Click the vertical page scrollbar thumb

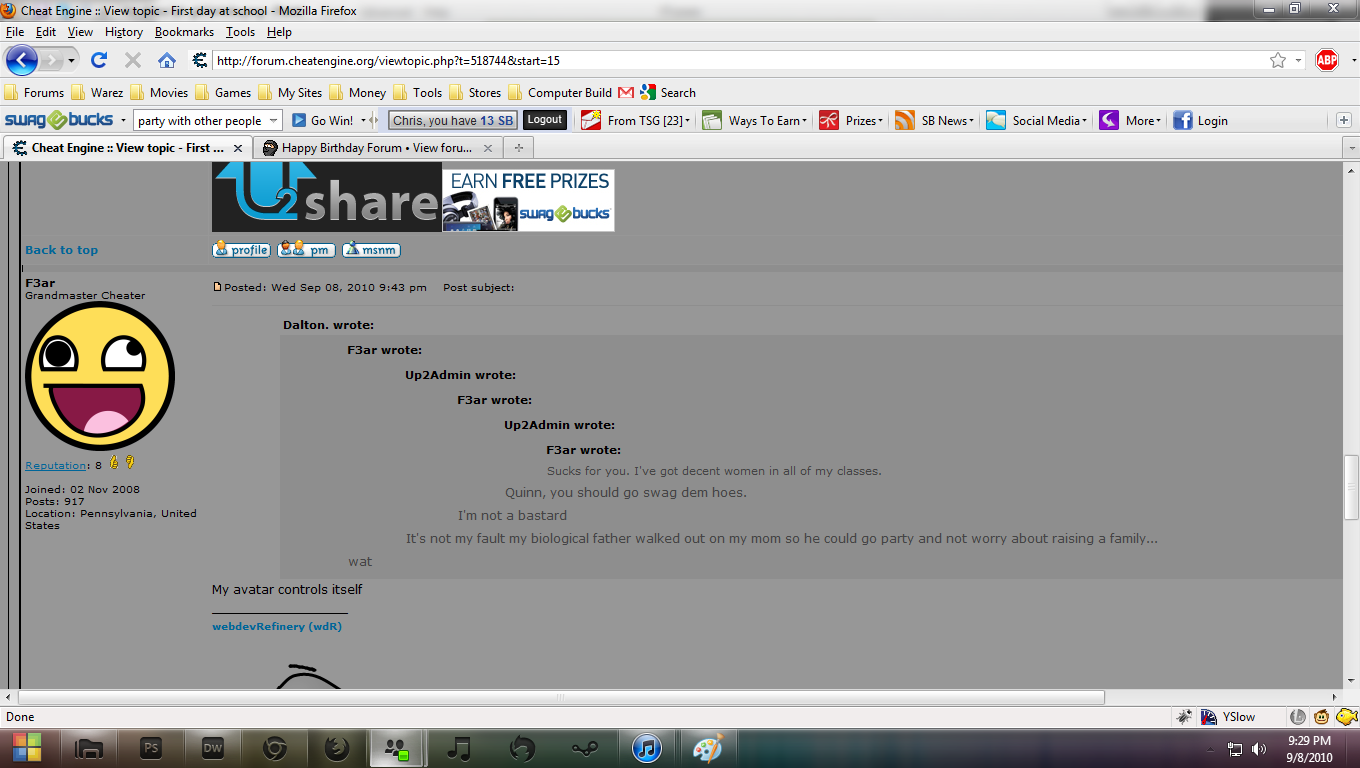1351,487
